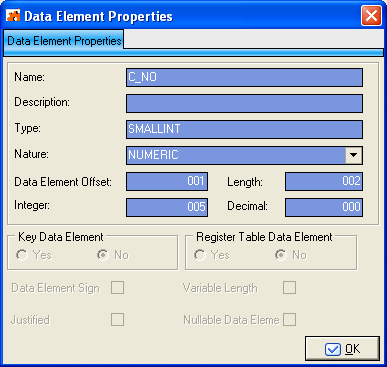This screenshot has width=387, height=367.
Task: Confirm with the OK button
Action: [x=342, y=349]
